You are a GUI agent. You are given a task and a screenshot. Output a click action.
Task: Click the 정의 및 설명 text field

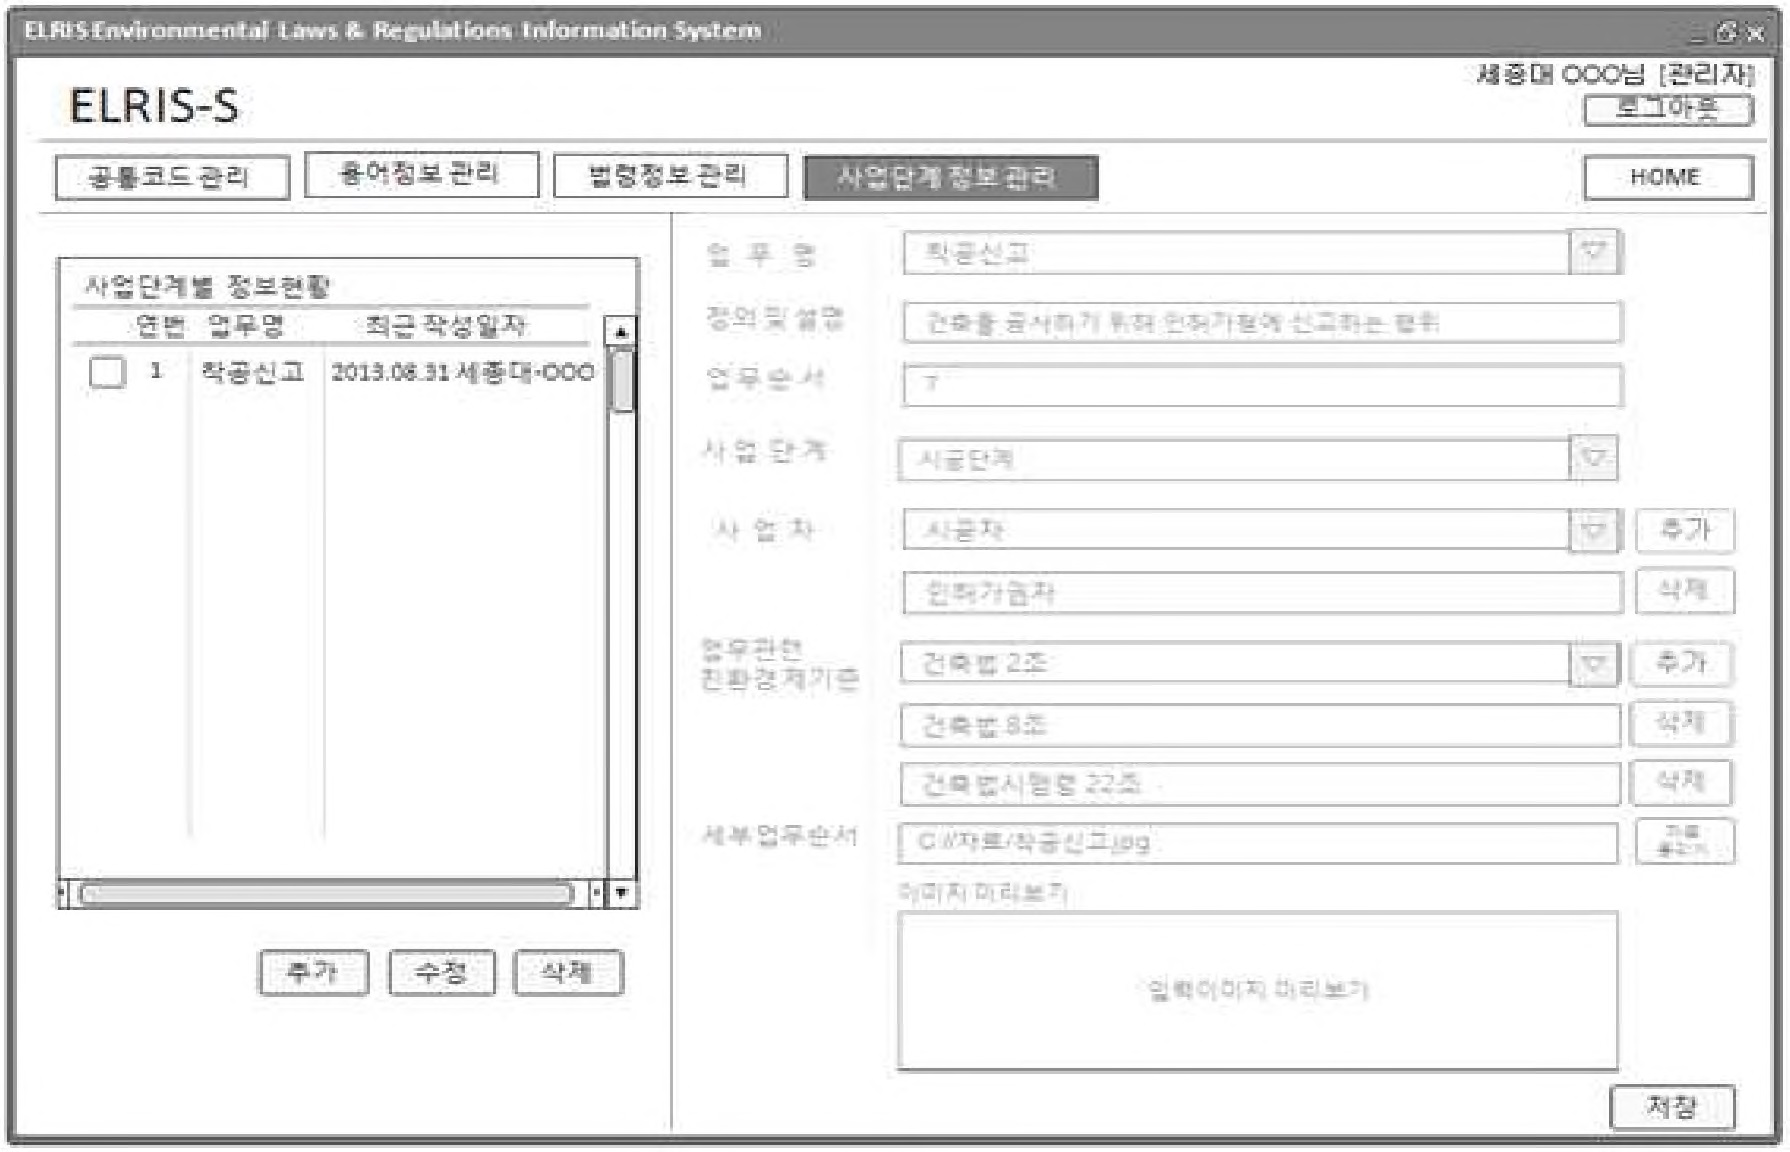coord(1262,323)
